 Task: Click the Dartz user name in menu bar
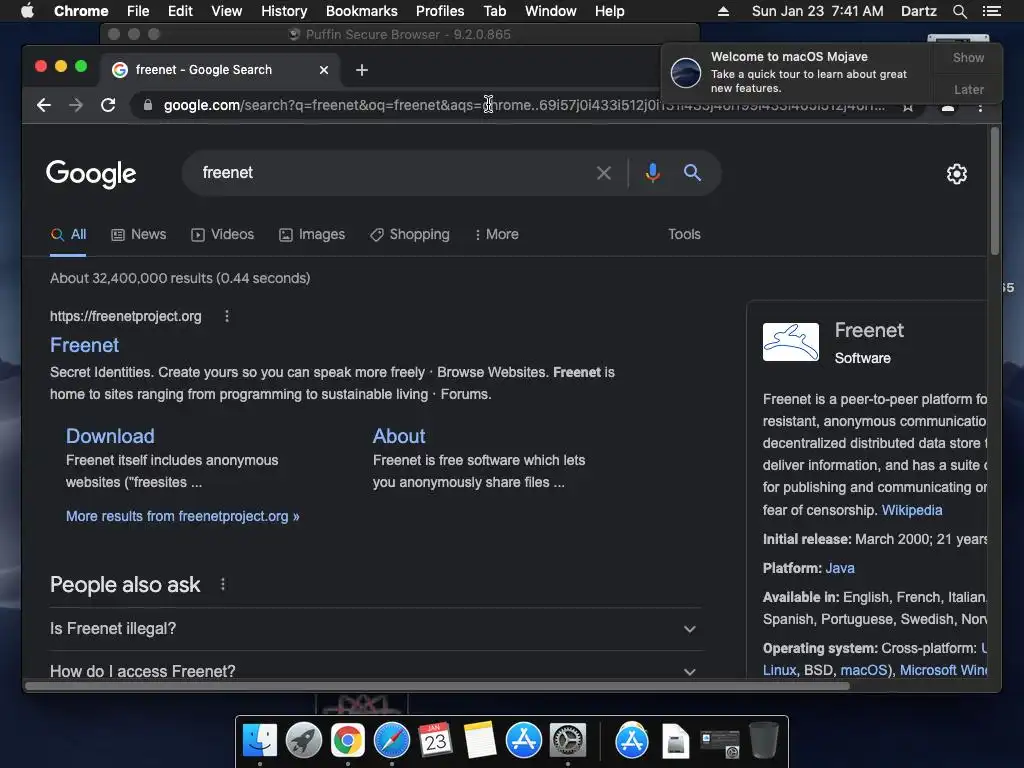point(918,11)
